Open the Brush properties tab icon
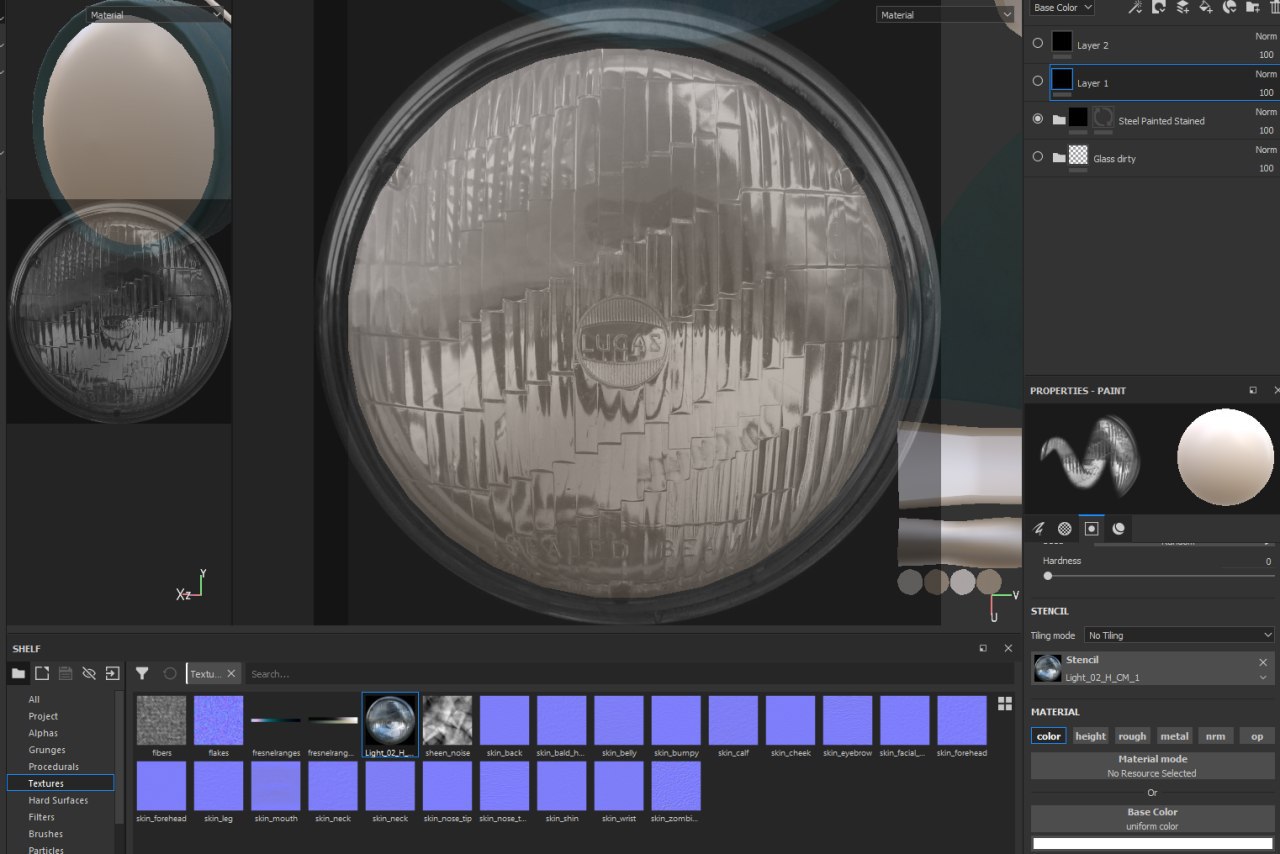 click(x=1039, y=528)
